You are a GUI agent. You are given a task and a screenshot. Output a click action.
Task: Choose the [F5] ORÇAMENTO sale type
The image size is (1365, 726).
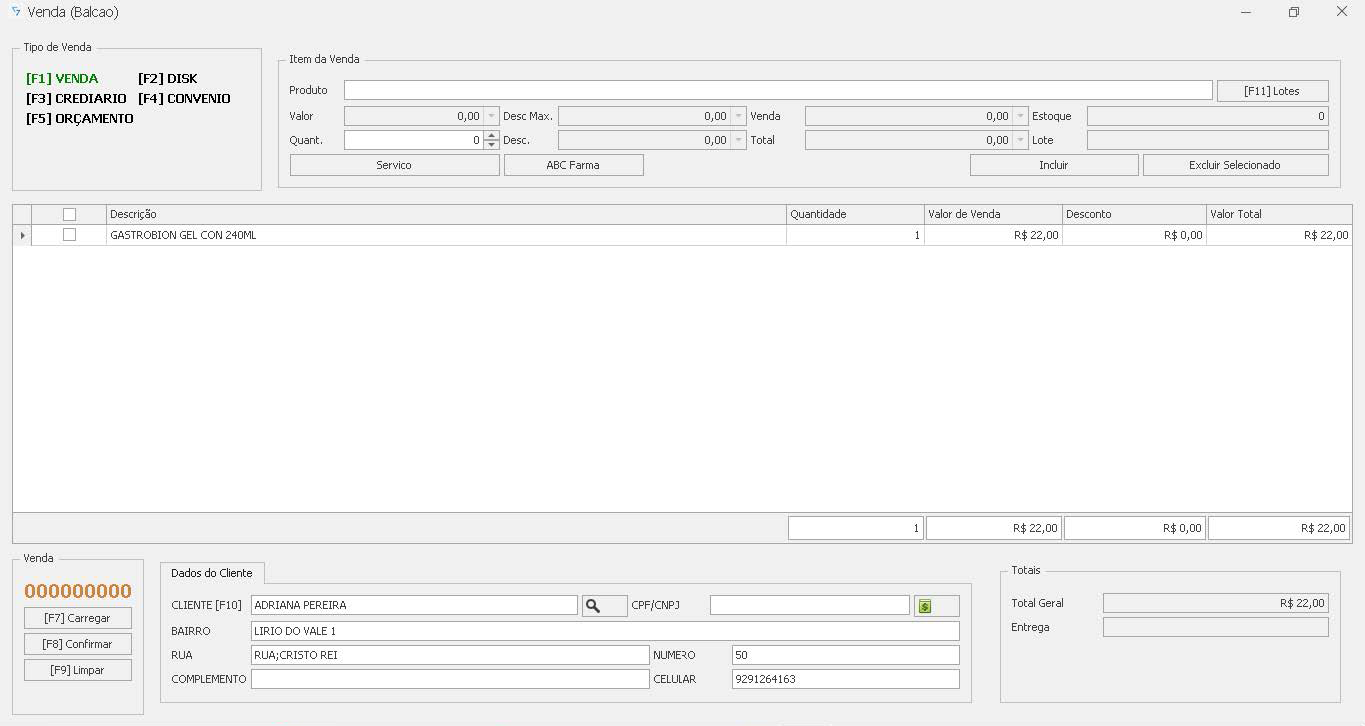[79, 118]
